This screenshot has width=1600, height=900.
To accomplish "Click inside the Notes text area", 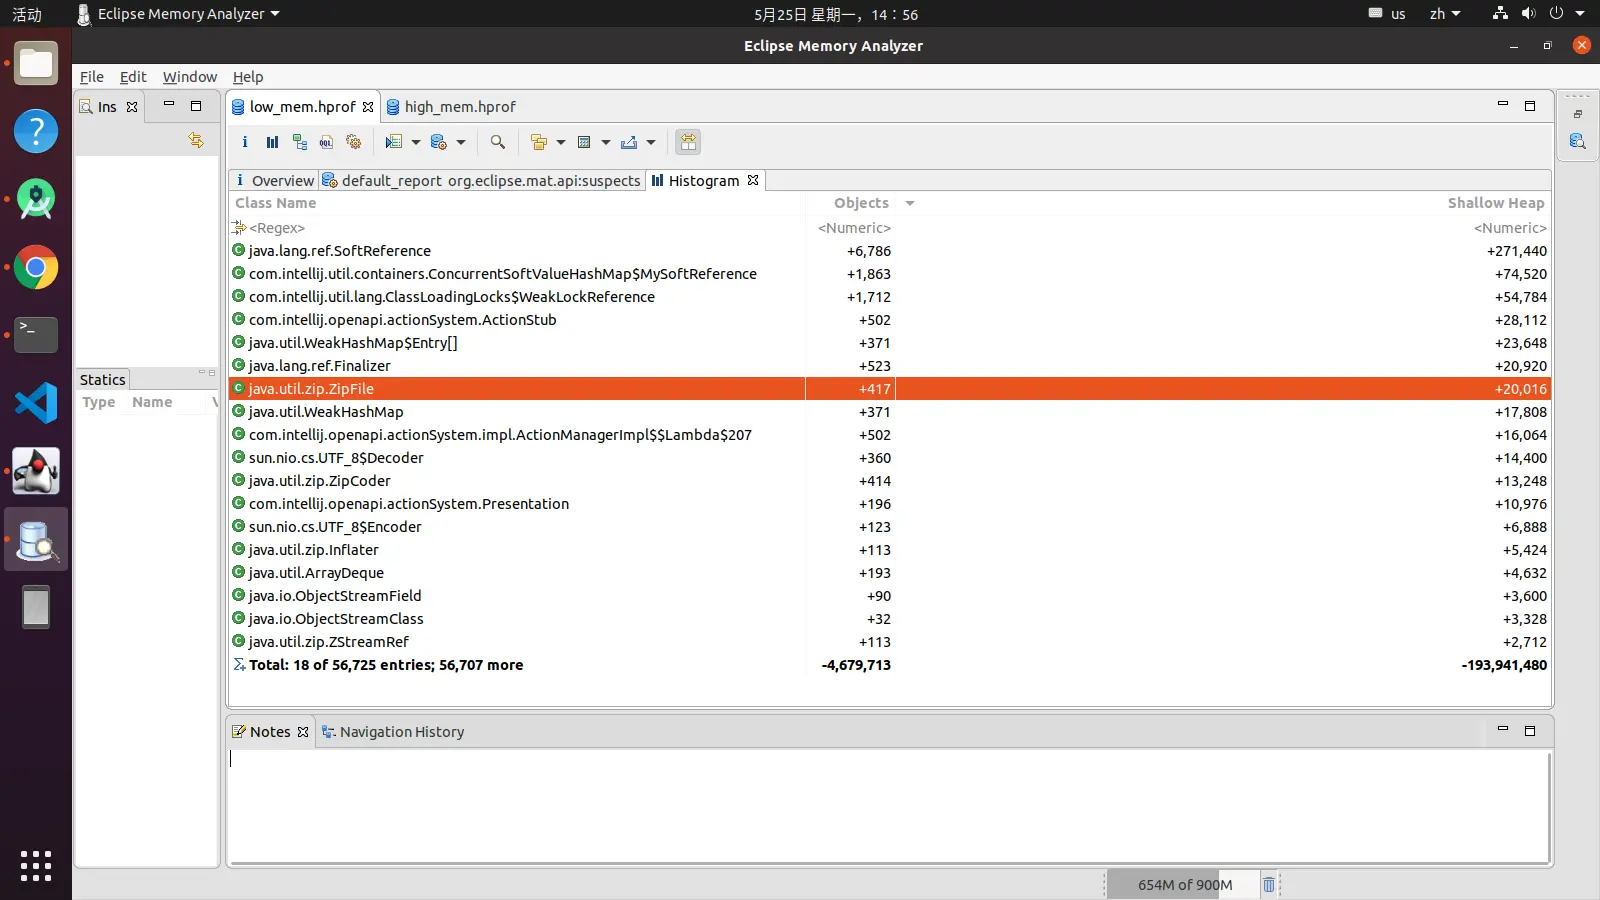I will 888,805.
